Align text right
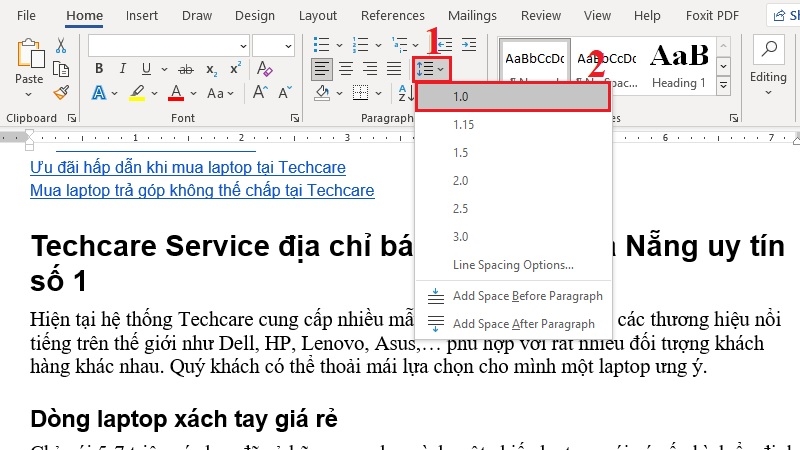 [x=370, y=69]
